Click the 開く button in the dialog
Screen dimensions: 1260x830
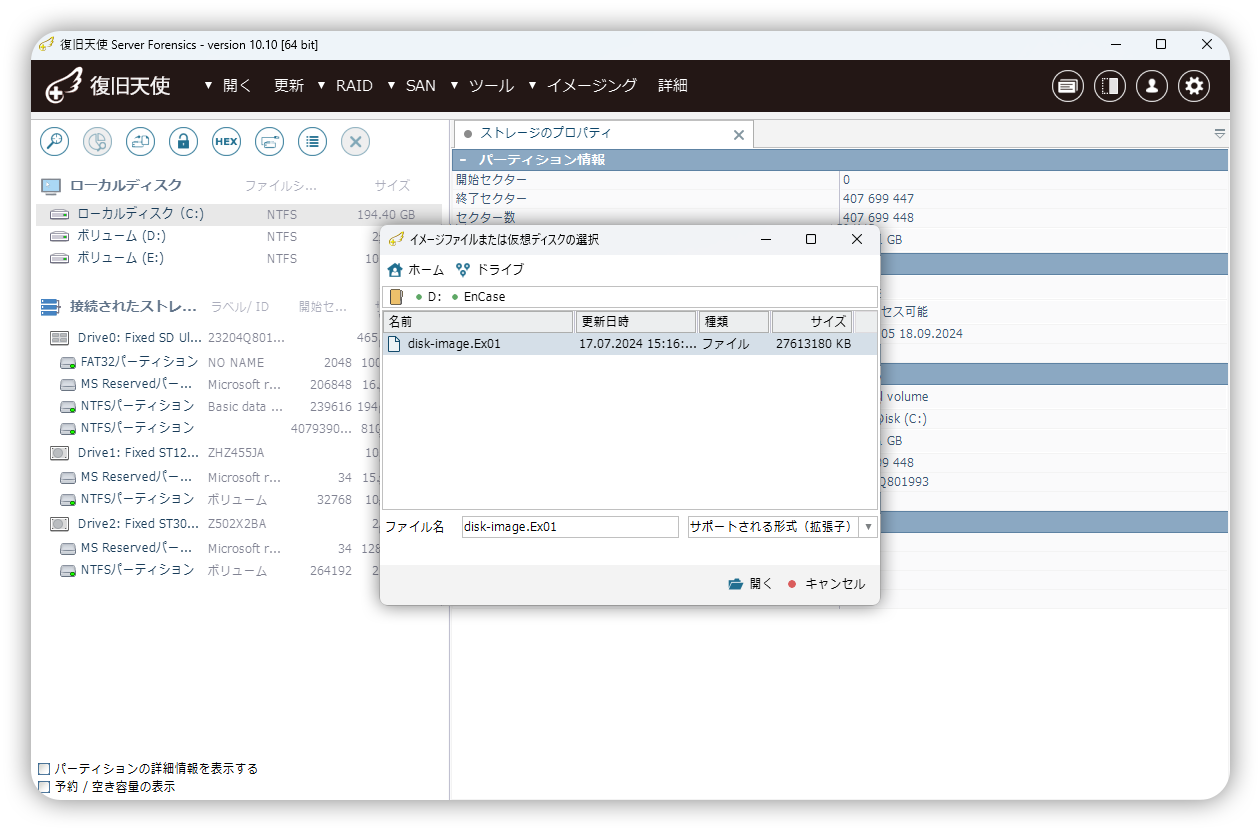751,584
